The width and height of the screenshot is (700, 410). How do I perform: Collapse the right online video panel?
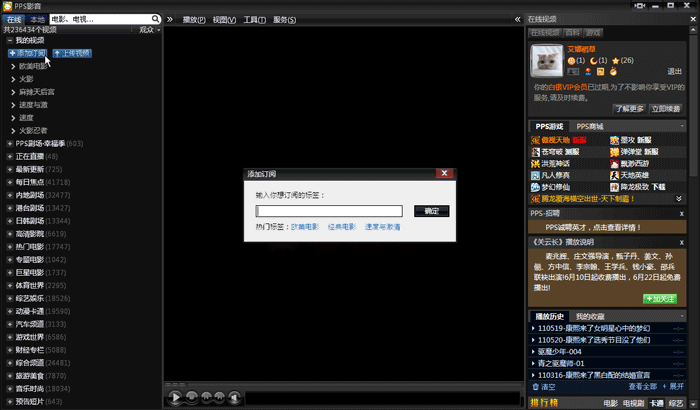pyautogui.click(x=517, y=19)
